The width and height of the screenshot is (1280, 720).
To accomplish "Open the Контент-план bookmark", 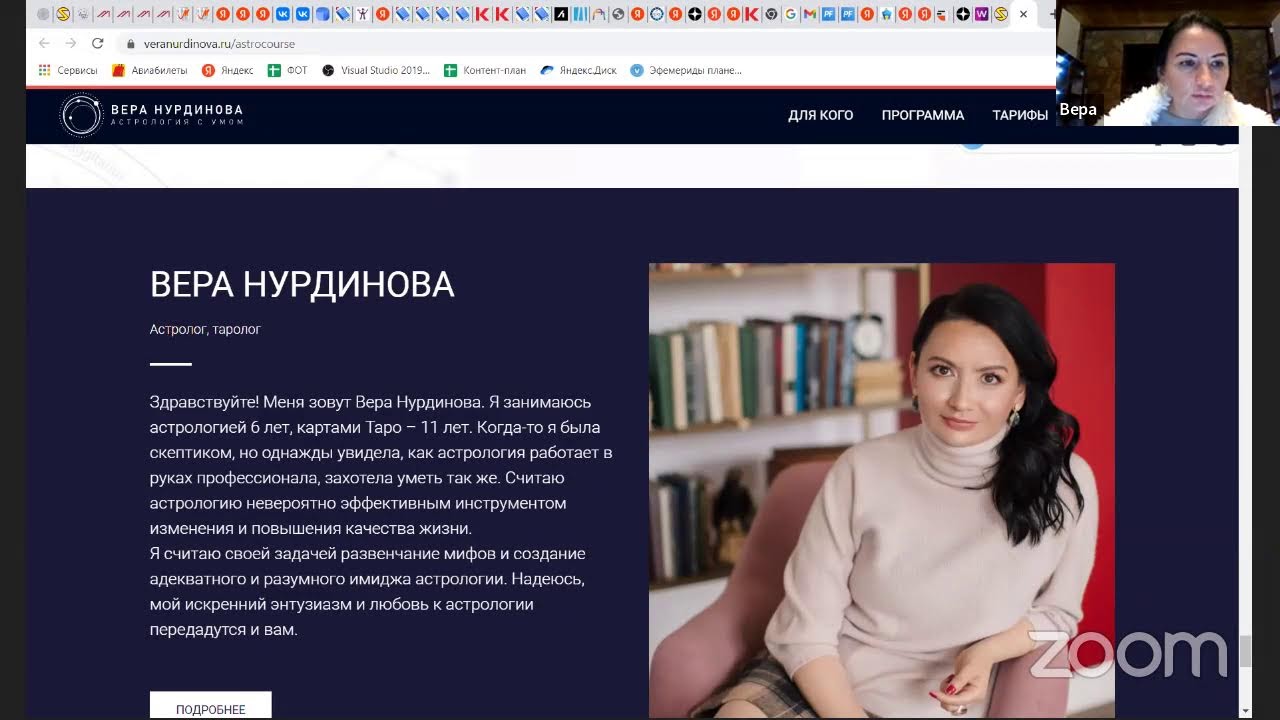I will click(x=485, y=70).
